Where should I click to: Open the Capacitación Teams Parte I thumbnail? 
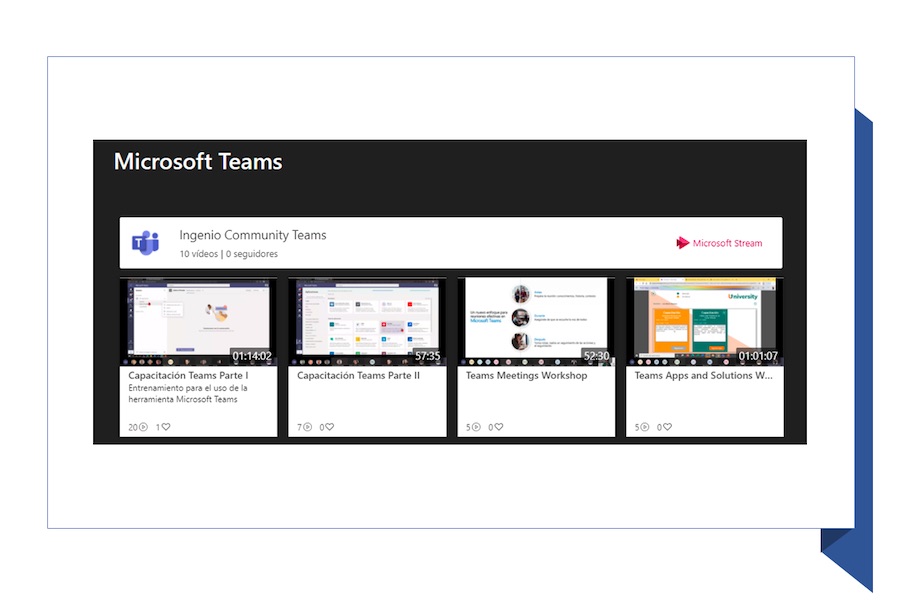coord(199,322)
